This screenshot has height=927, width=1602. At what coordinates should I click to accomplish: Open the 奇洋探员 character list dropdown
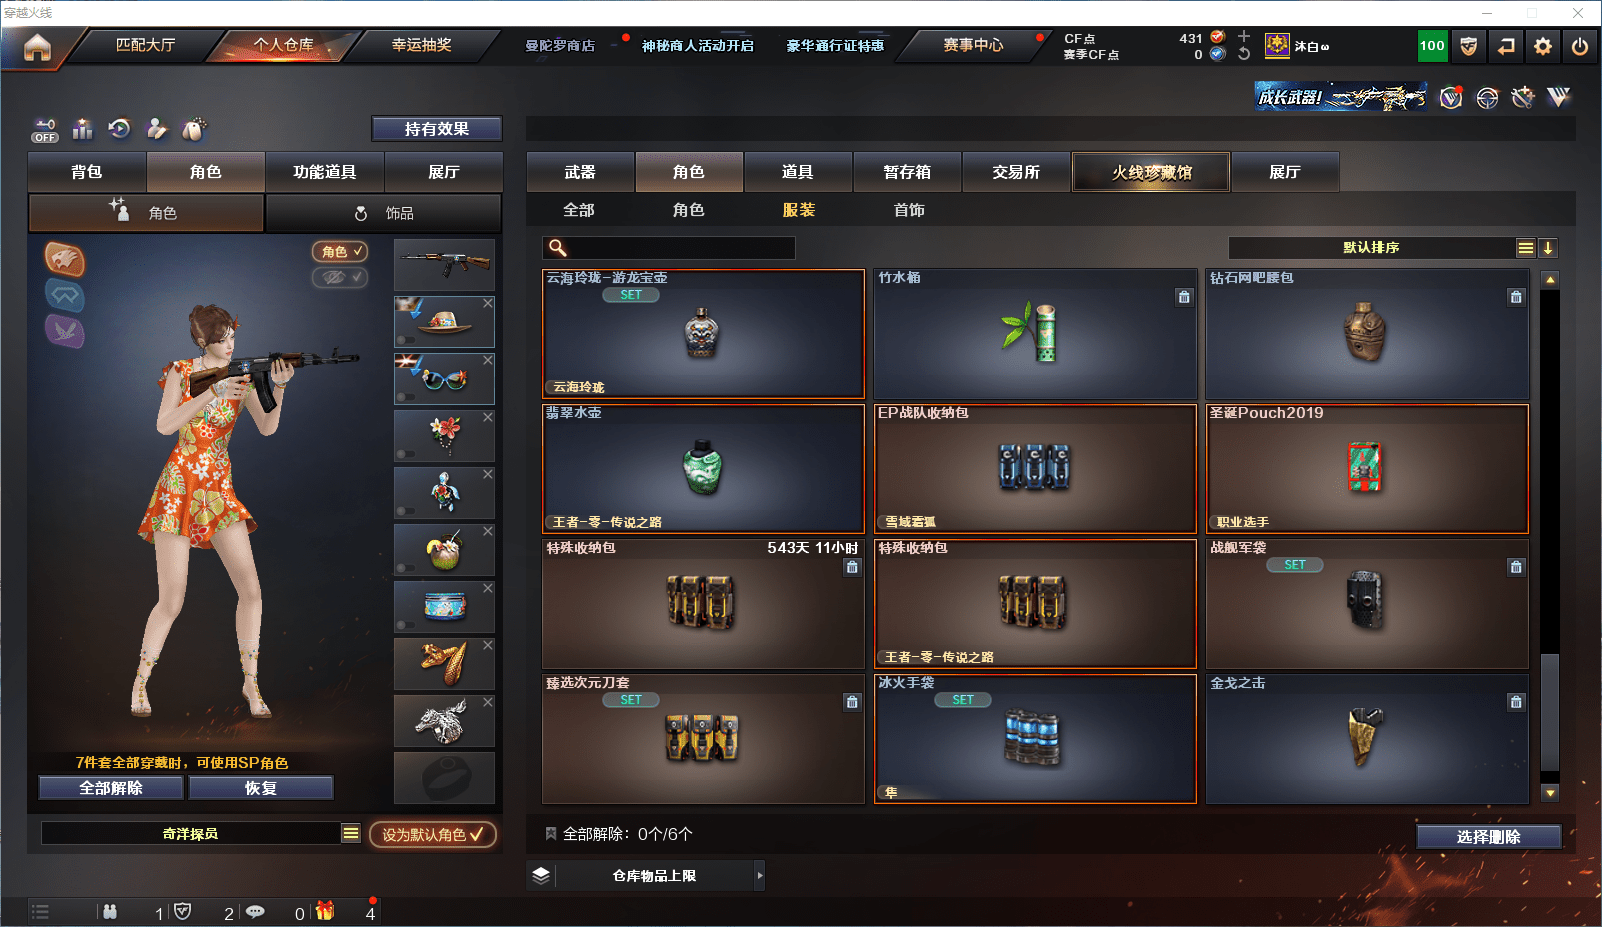tap(350, 833)
